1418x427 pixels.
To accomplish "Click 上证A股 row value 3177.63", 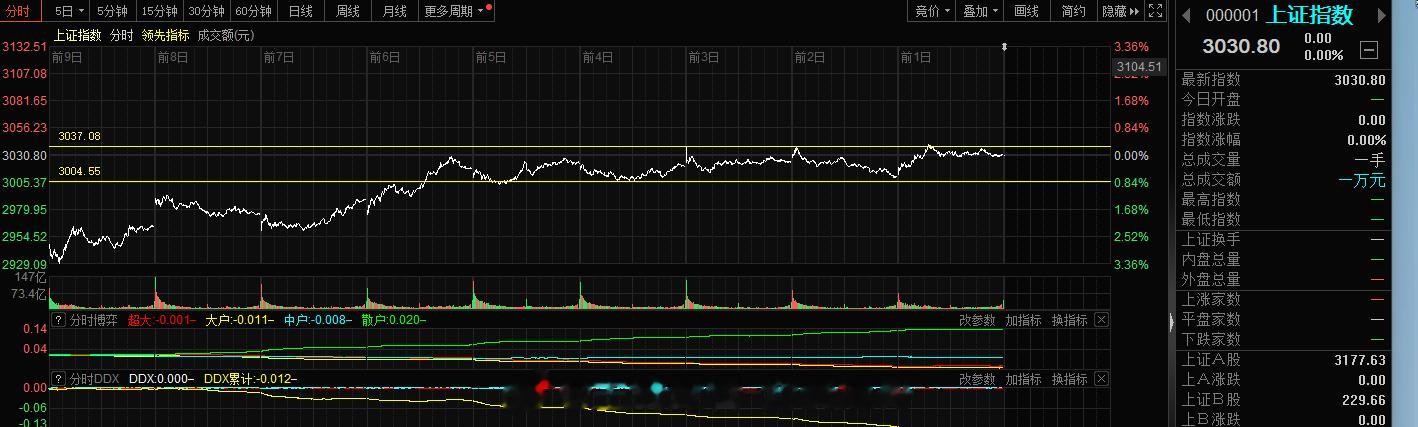I will coord(1361,361).
